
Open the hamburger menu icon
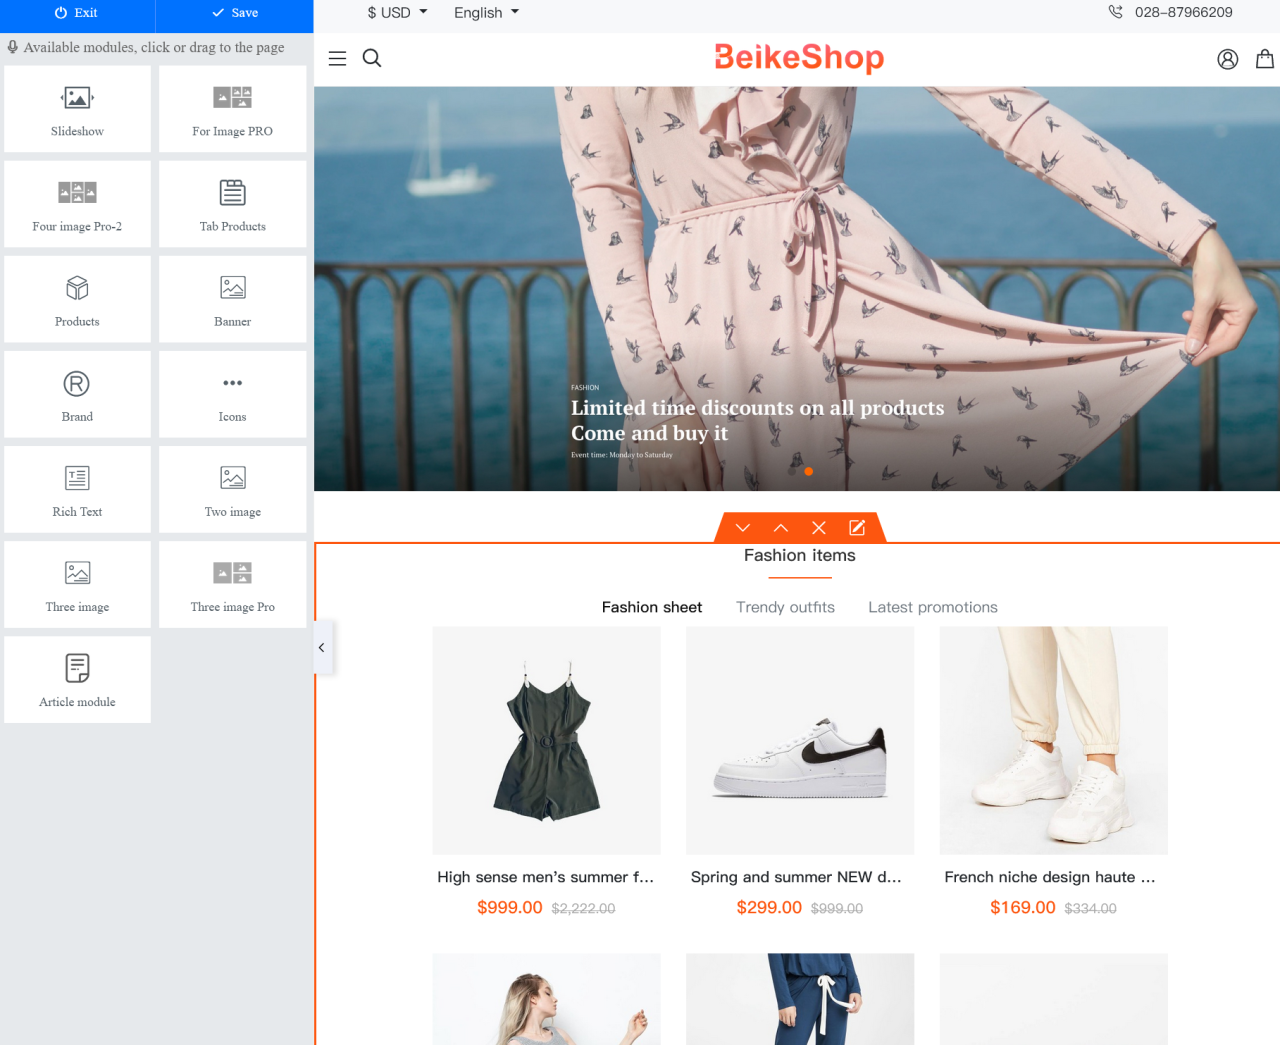337,59
